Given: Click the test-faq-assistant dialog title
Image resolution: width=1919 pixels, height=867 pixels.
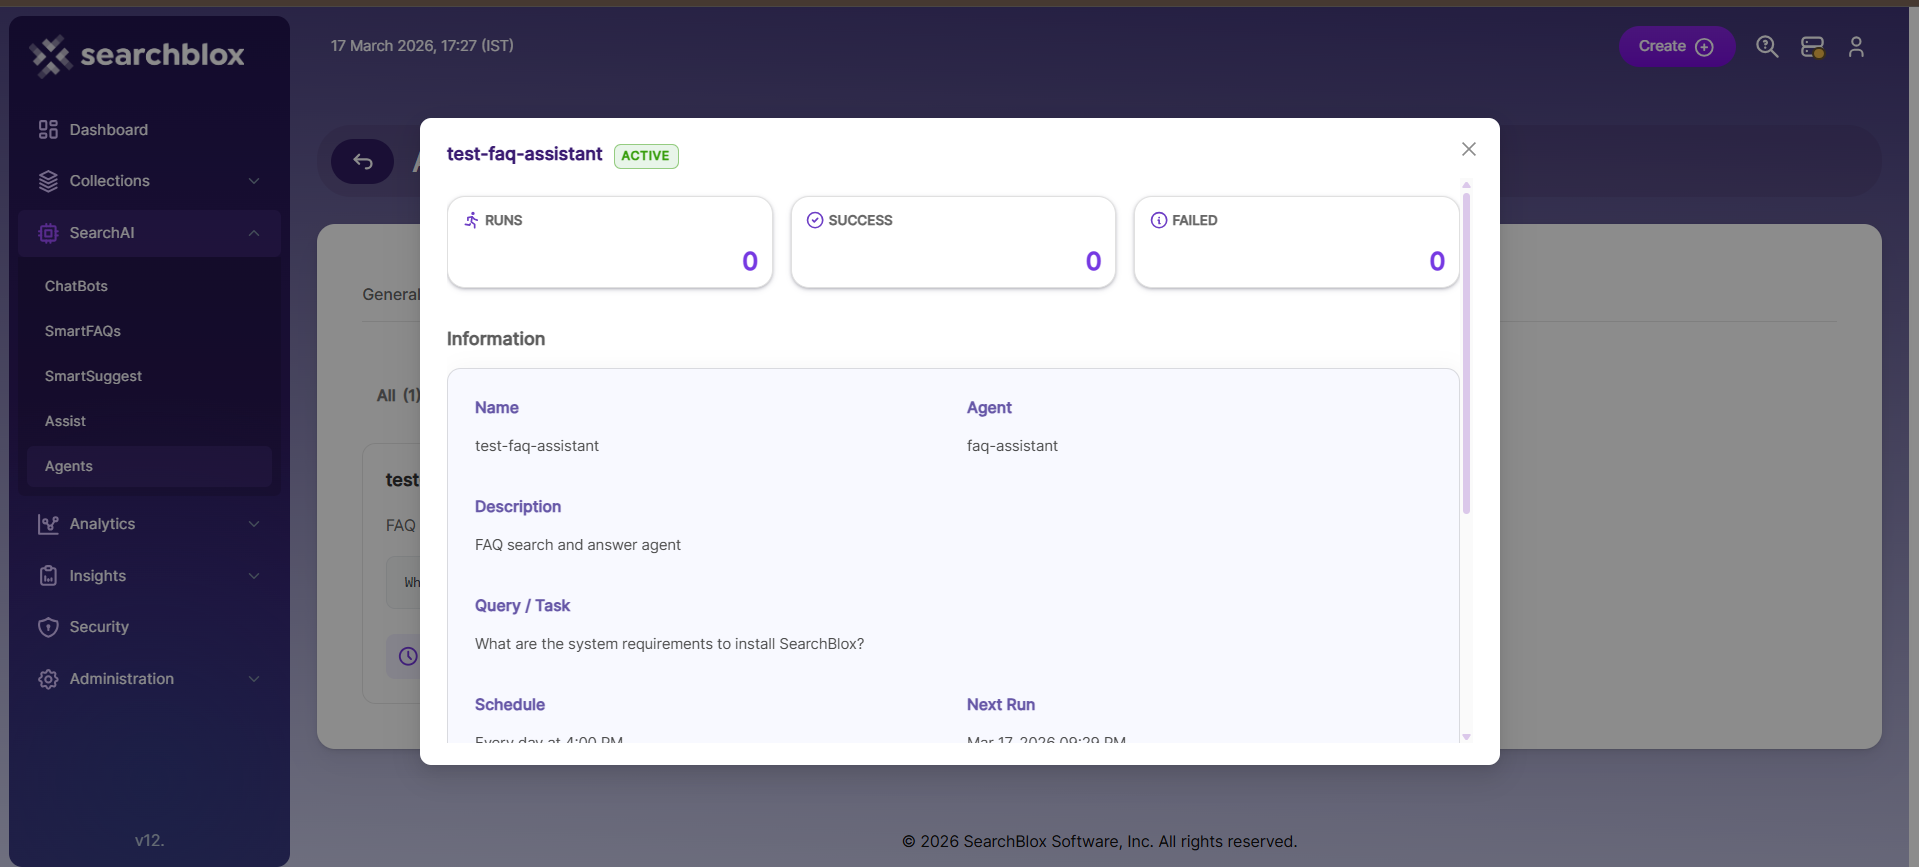Looking at the screenshot, I should tap(524, 154).
